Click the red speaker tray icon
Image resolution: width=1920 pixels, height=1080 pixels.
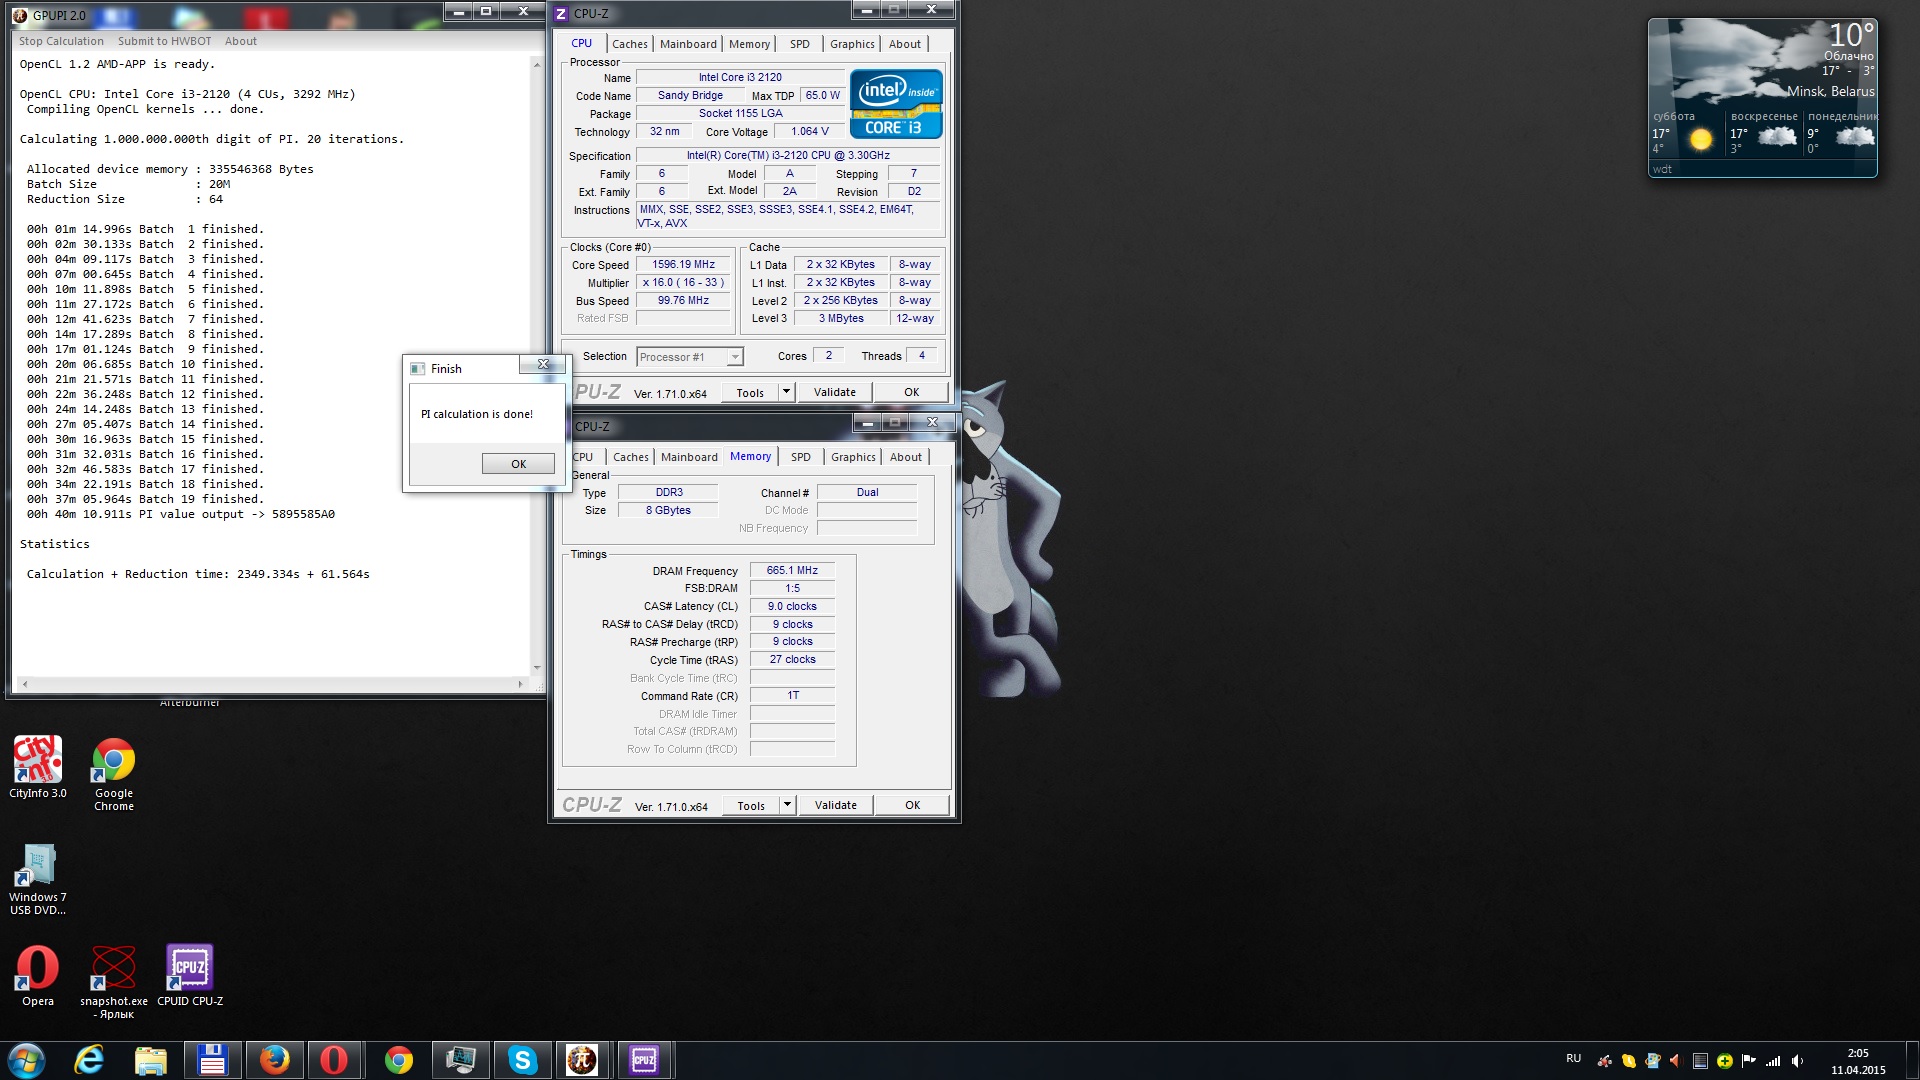(x=1676, y=1061)
